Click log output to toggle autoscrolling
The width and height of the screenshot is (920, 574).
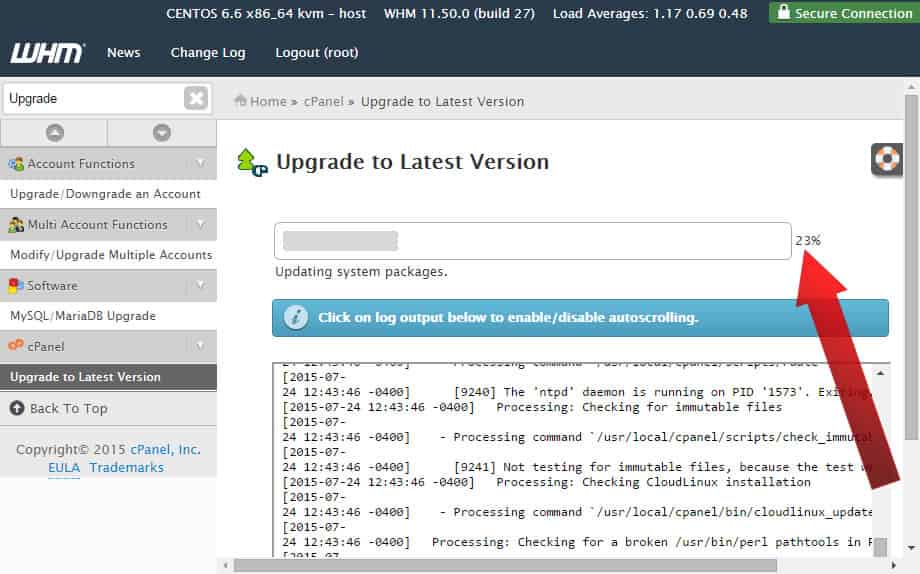pos(573,460)
